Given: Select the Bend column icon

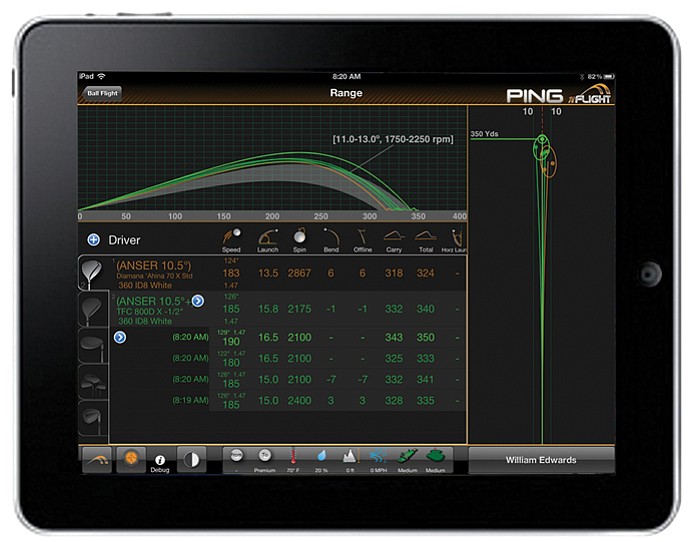Looking at the screenshot, I should tap(331, 240).
